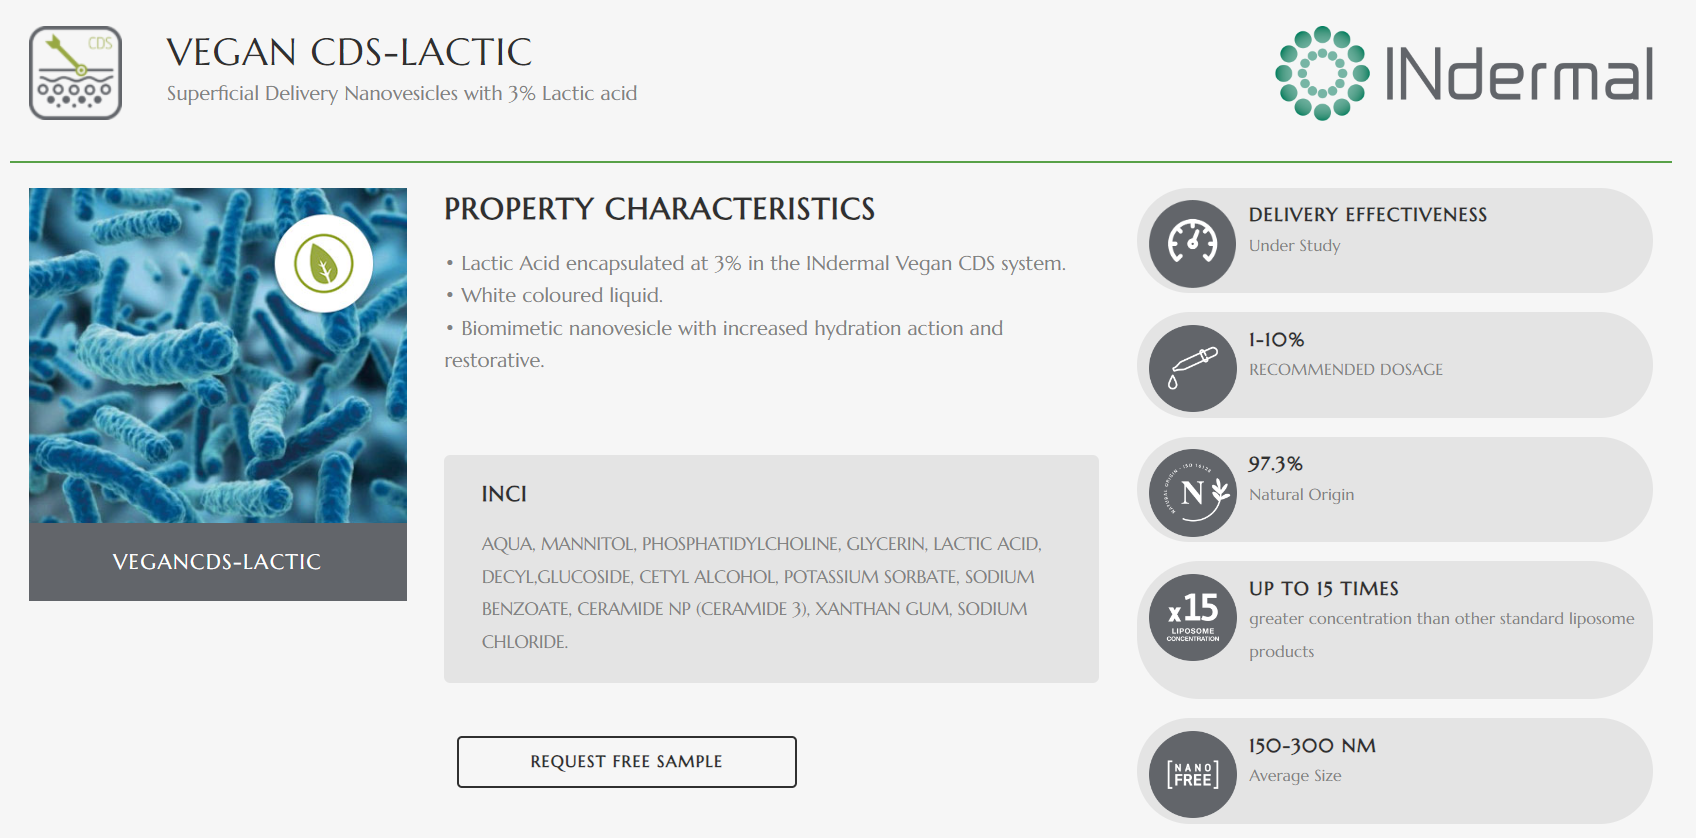Click the Delivery Effectiveness label
Viewport: 1696px width, 838px height.
pos(1367,215)
